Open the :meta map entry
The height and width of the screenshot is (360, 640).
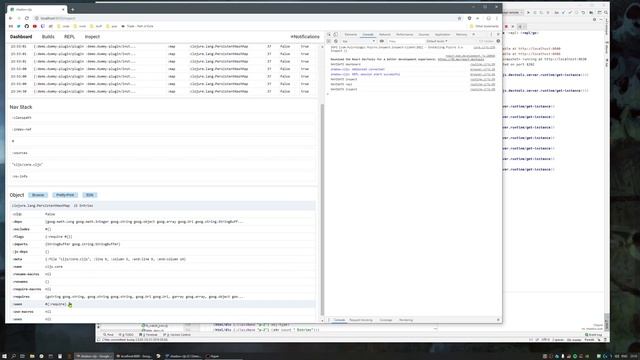coord(163,259)
